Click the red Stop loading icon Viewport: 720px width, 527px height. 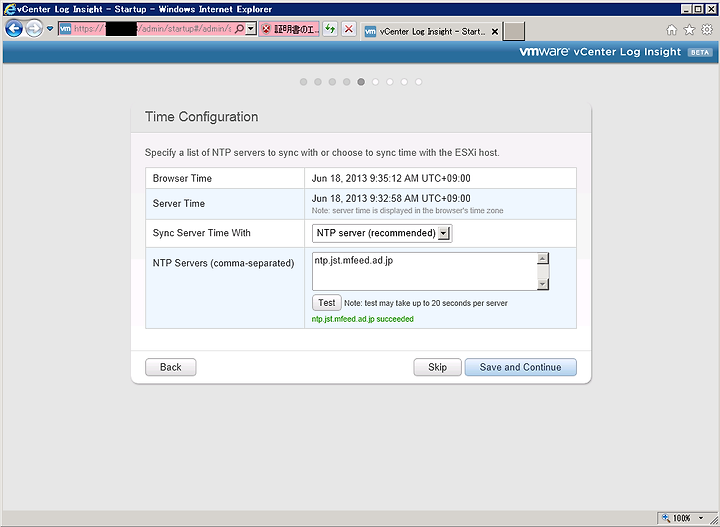pyautogui.click(x=349, y=29)
